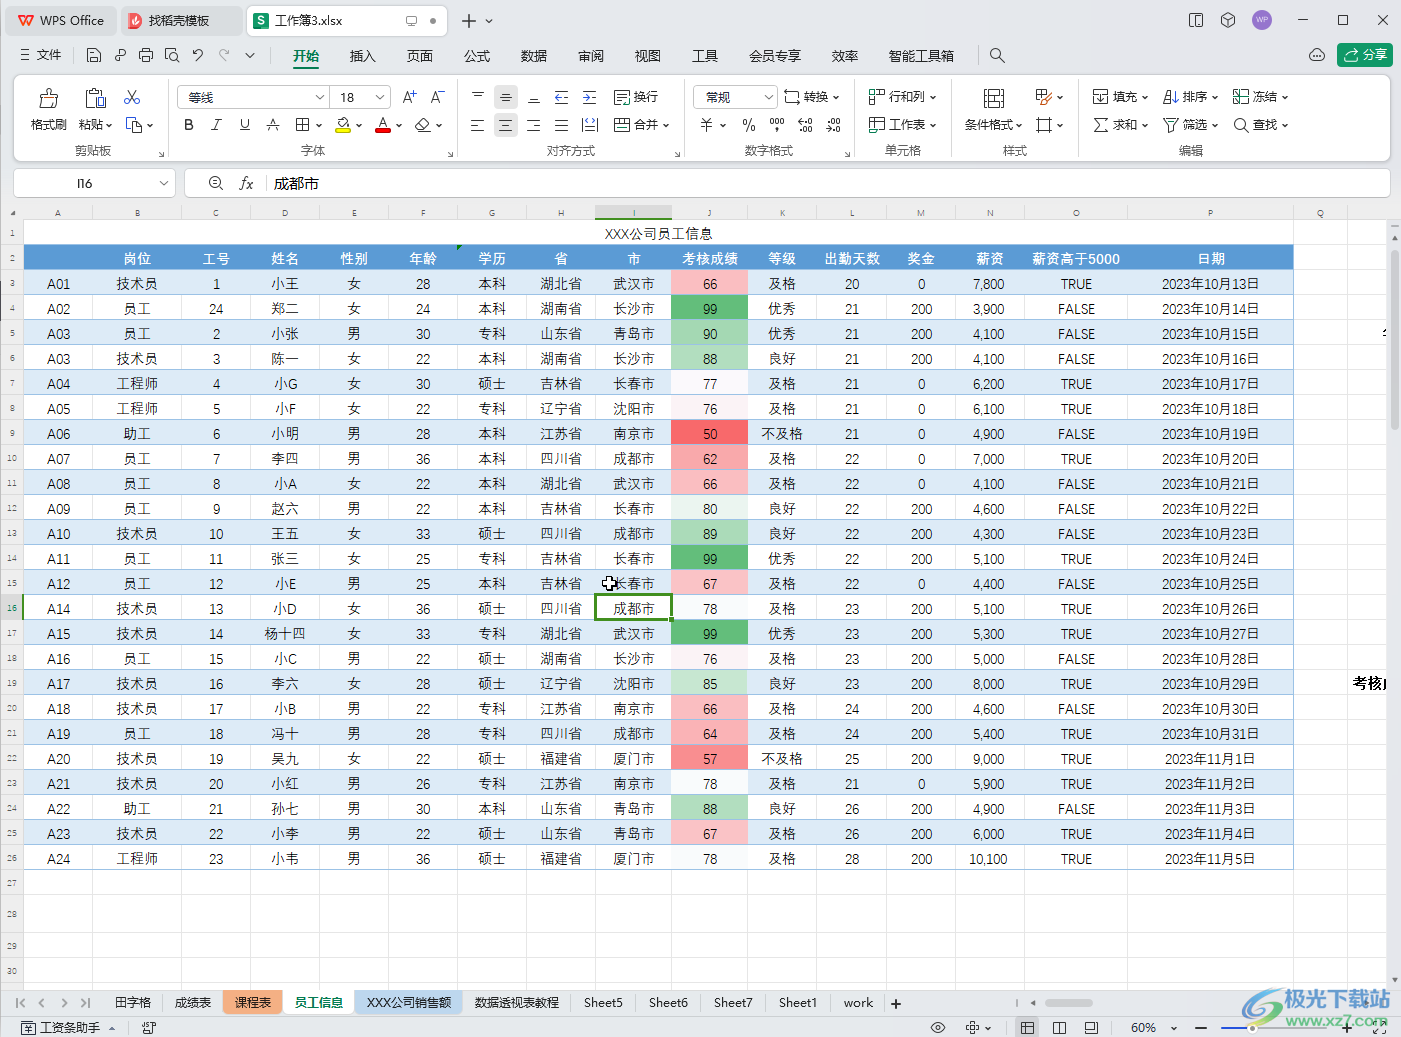Toggle Underline formatting
Image resolution: width=1401 pixels, height=1037 pixels.
pyautogui.click(x=244, y=125)
